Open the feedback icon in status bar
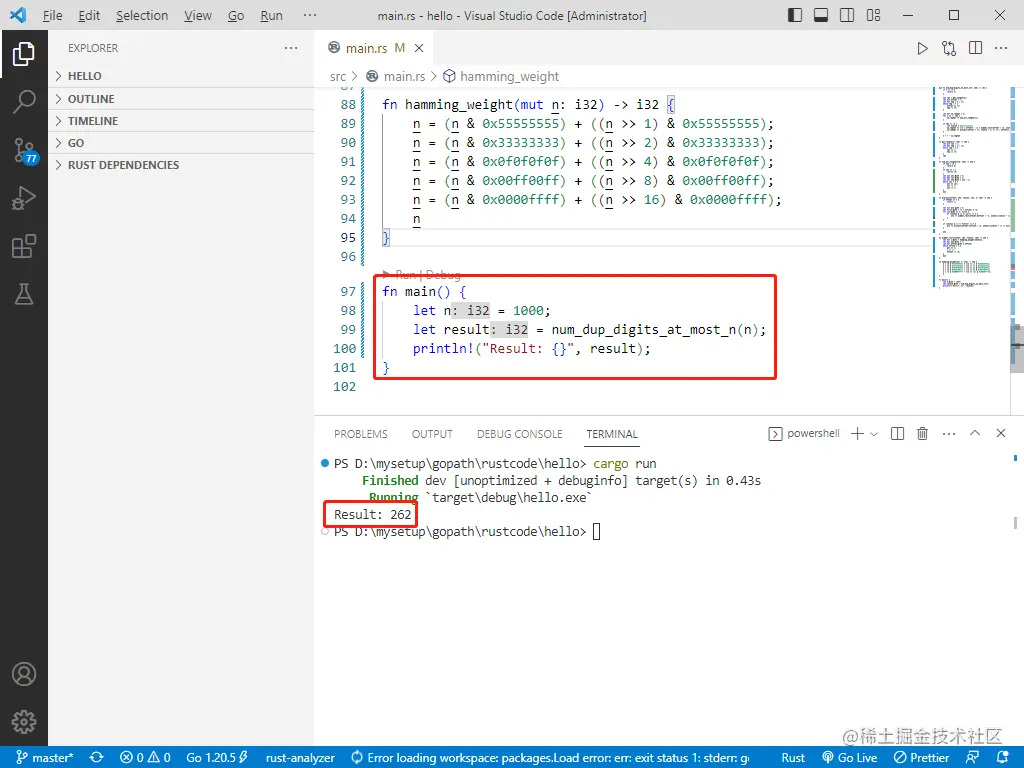 972,758
